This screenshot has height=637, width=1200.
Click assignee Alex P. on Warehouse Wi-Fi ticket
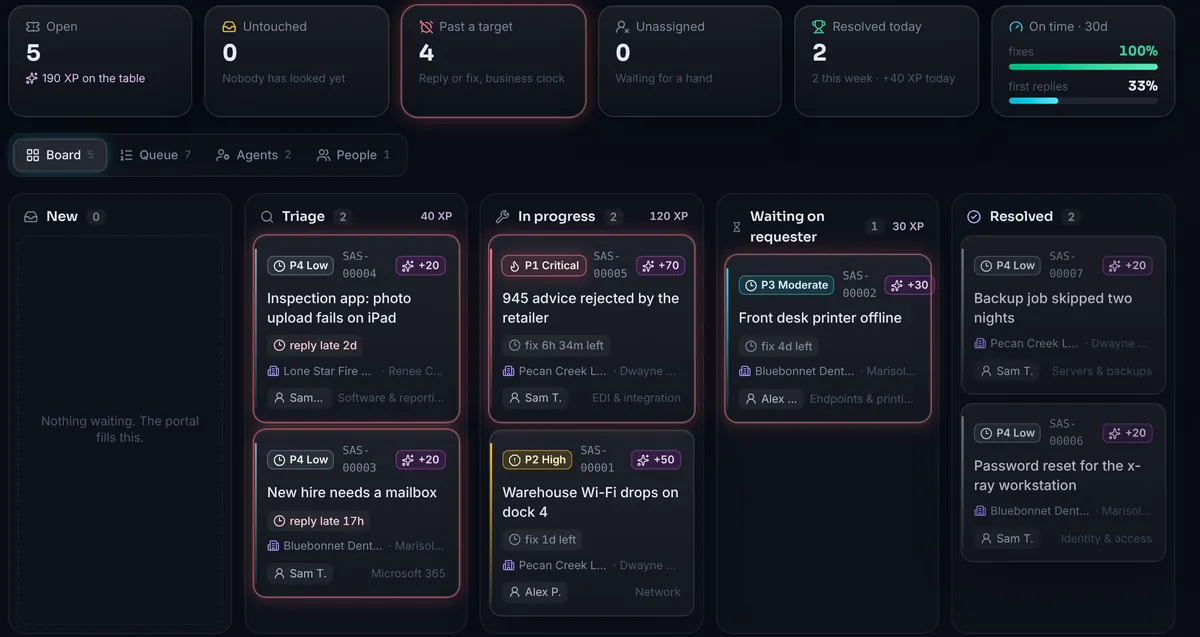pyautogui.click(x=535, y=592)
